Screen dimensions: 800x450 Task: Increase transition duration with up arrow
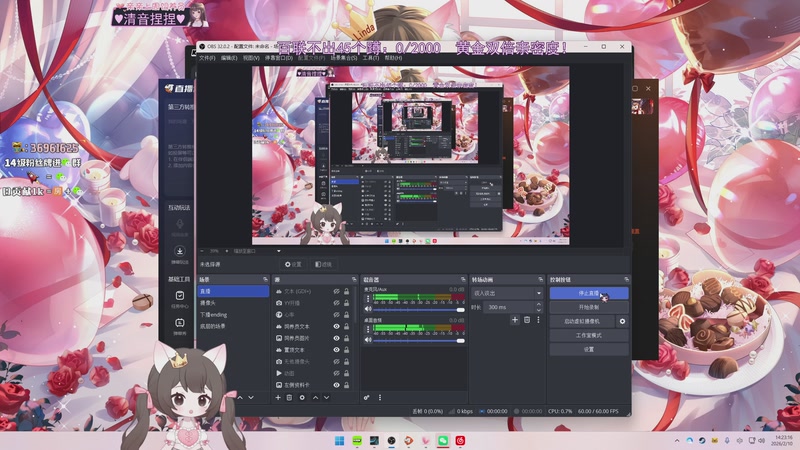[539, 305]
